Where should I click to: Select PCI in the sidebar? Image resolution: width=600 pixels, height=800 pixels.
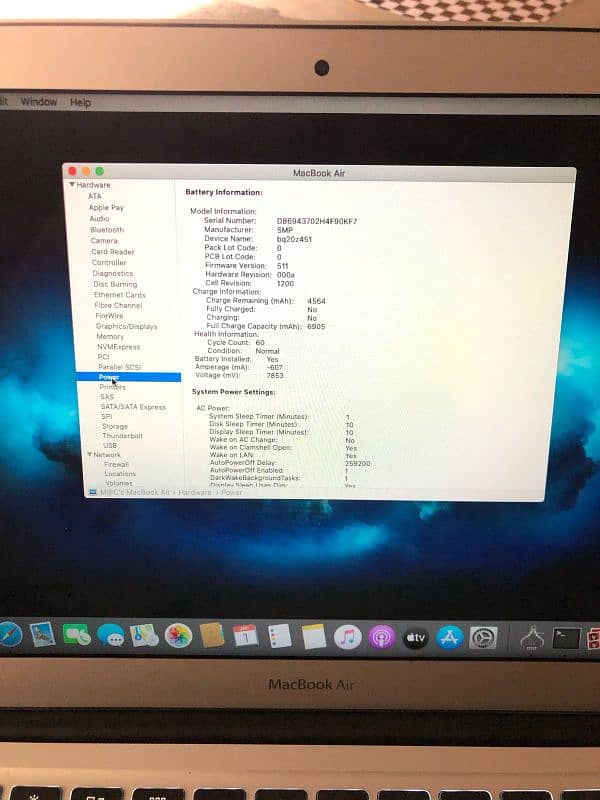[x=103, y=357]
